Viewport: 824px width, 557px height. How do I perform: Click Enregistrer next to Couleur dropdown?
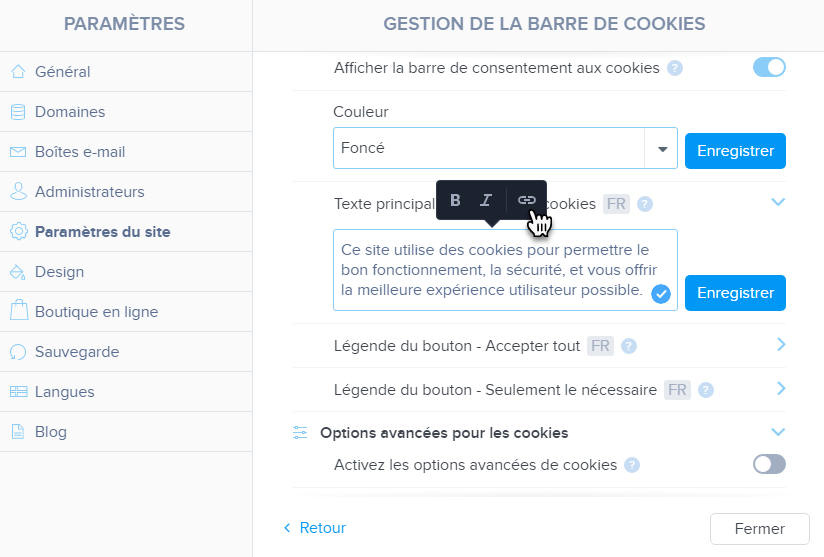coord(735,151)
